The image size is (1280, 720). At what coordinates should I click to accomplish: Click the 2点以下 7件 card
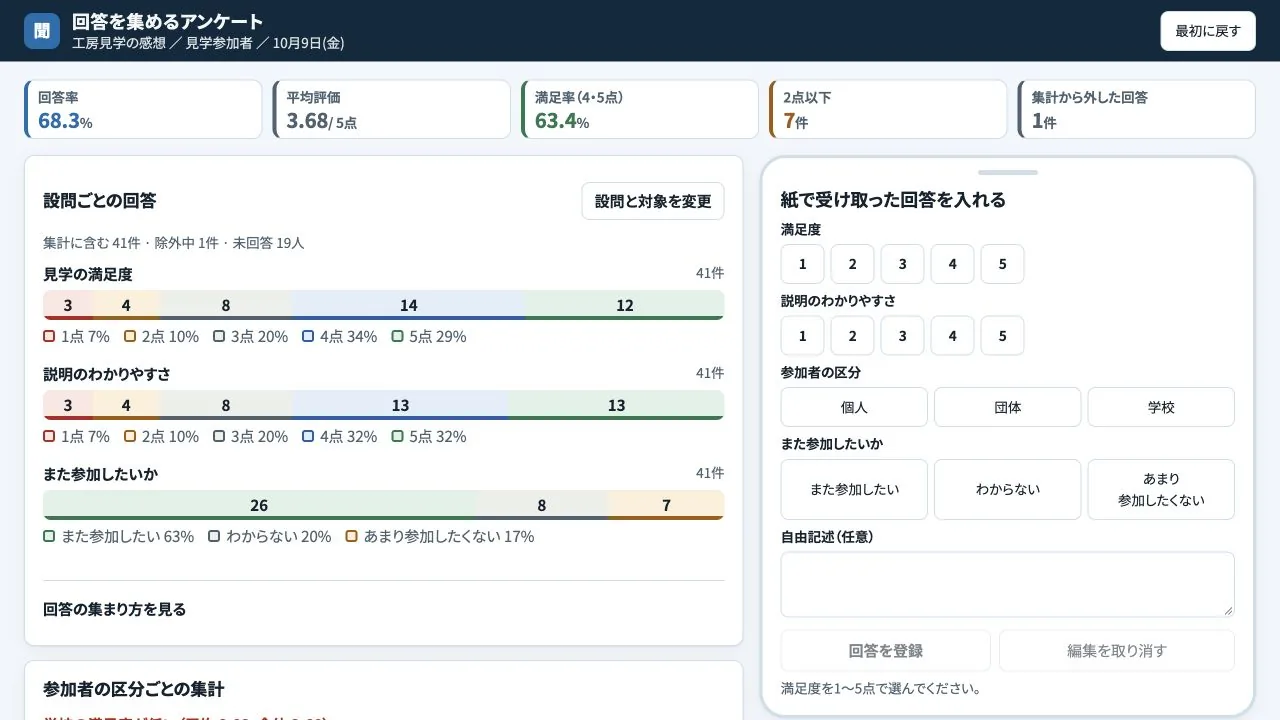click(x=888, y=110)
